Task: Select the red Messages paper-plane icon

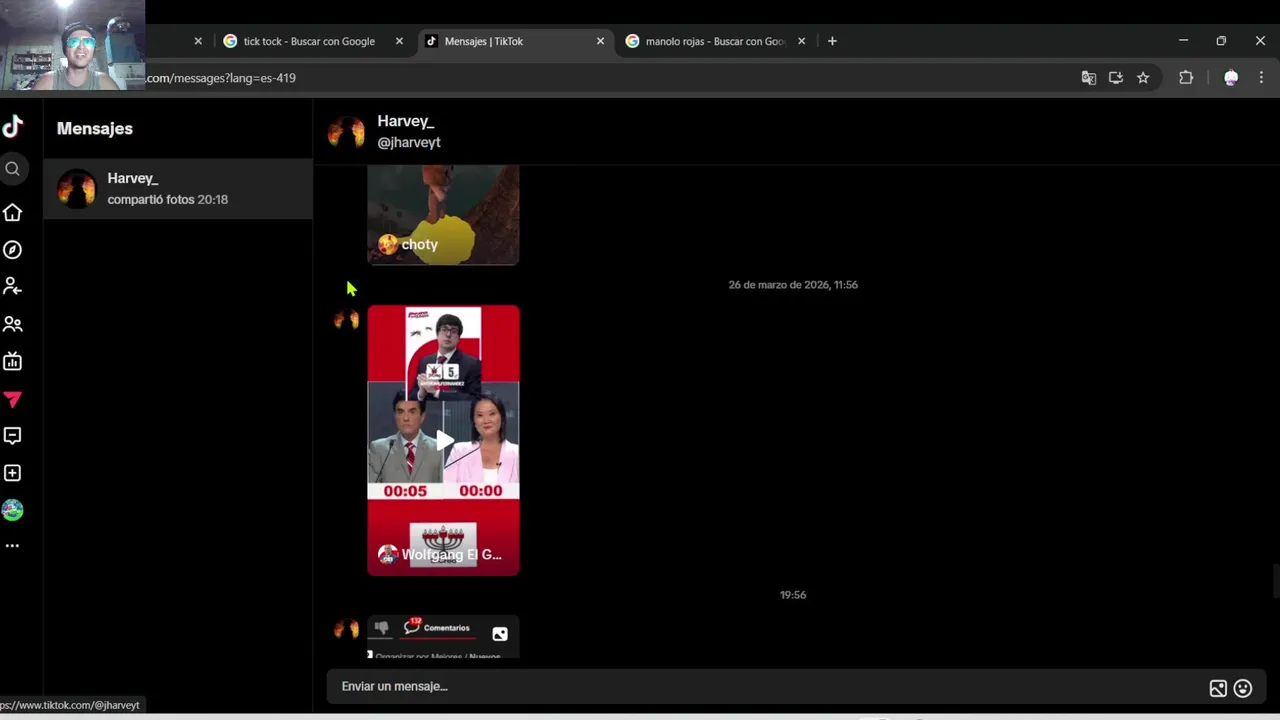Action: click(x=12, y=399)
